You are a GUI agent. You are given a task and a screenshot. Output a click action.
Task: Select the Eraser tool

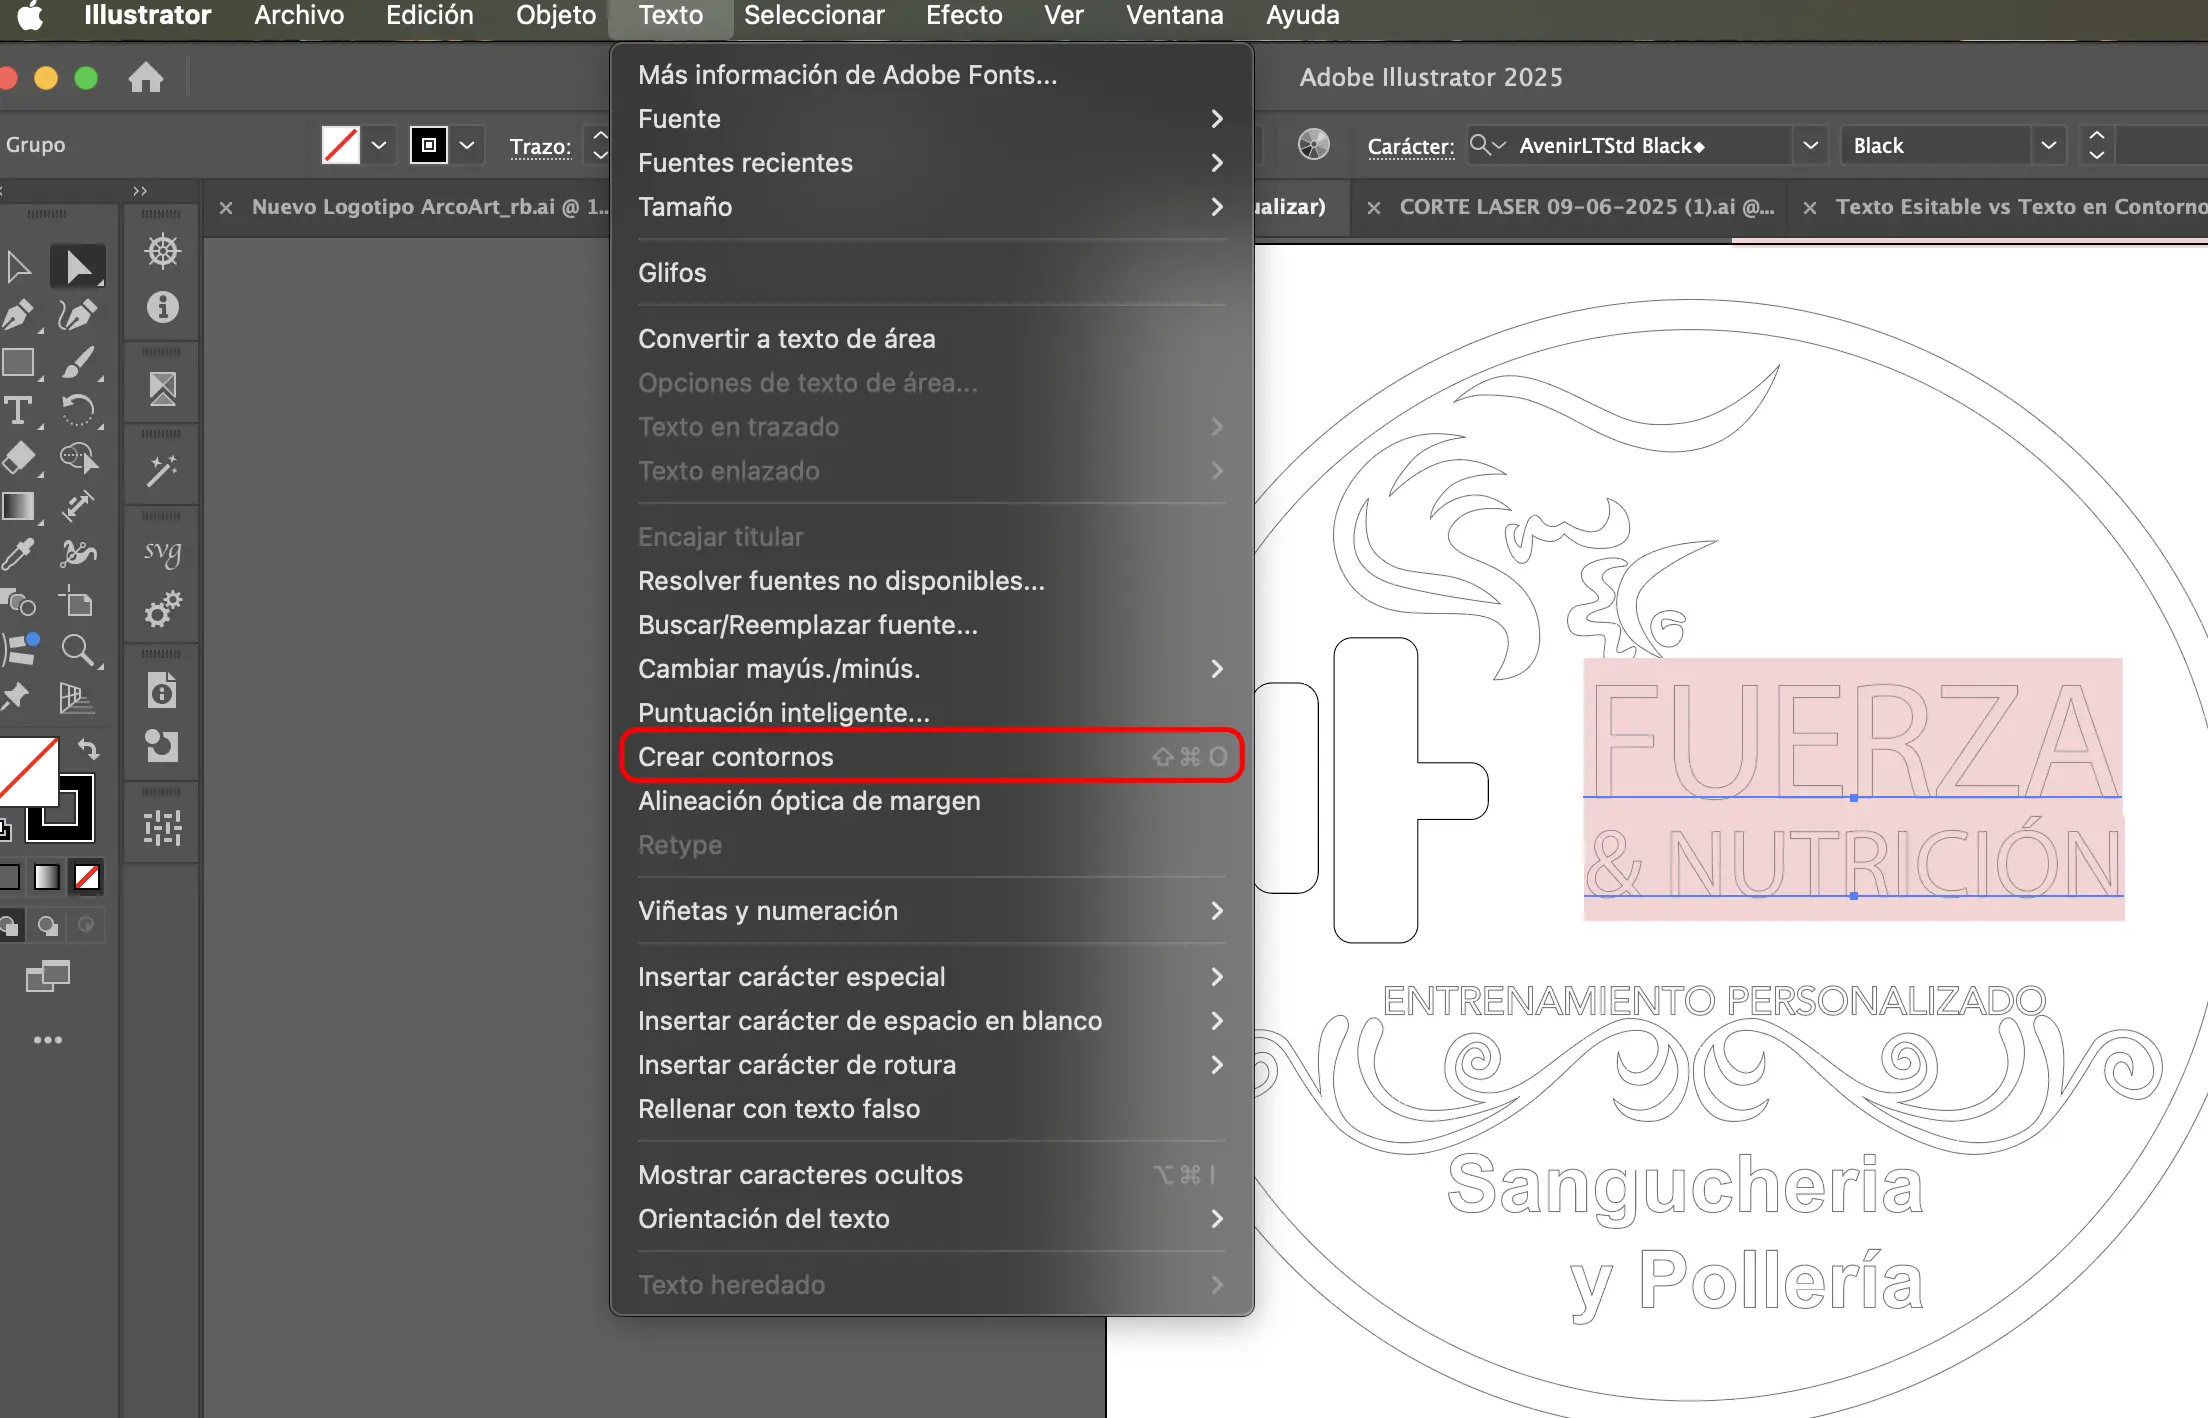18,458
